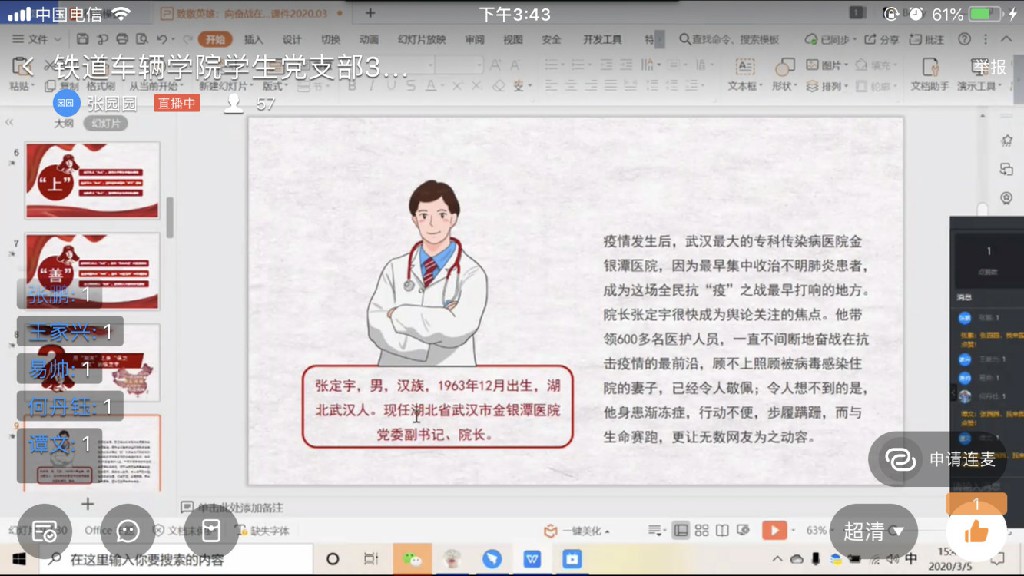Viewport: 1024px width, 576px height.
Task: Click the Cortana circle icon
Action: tap(332, 559)
